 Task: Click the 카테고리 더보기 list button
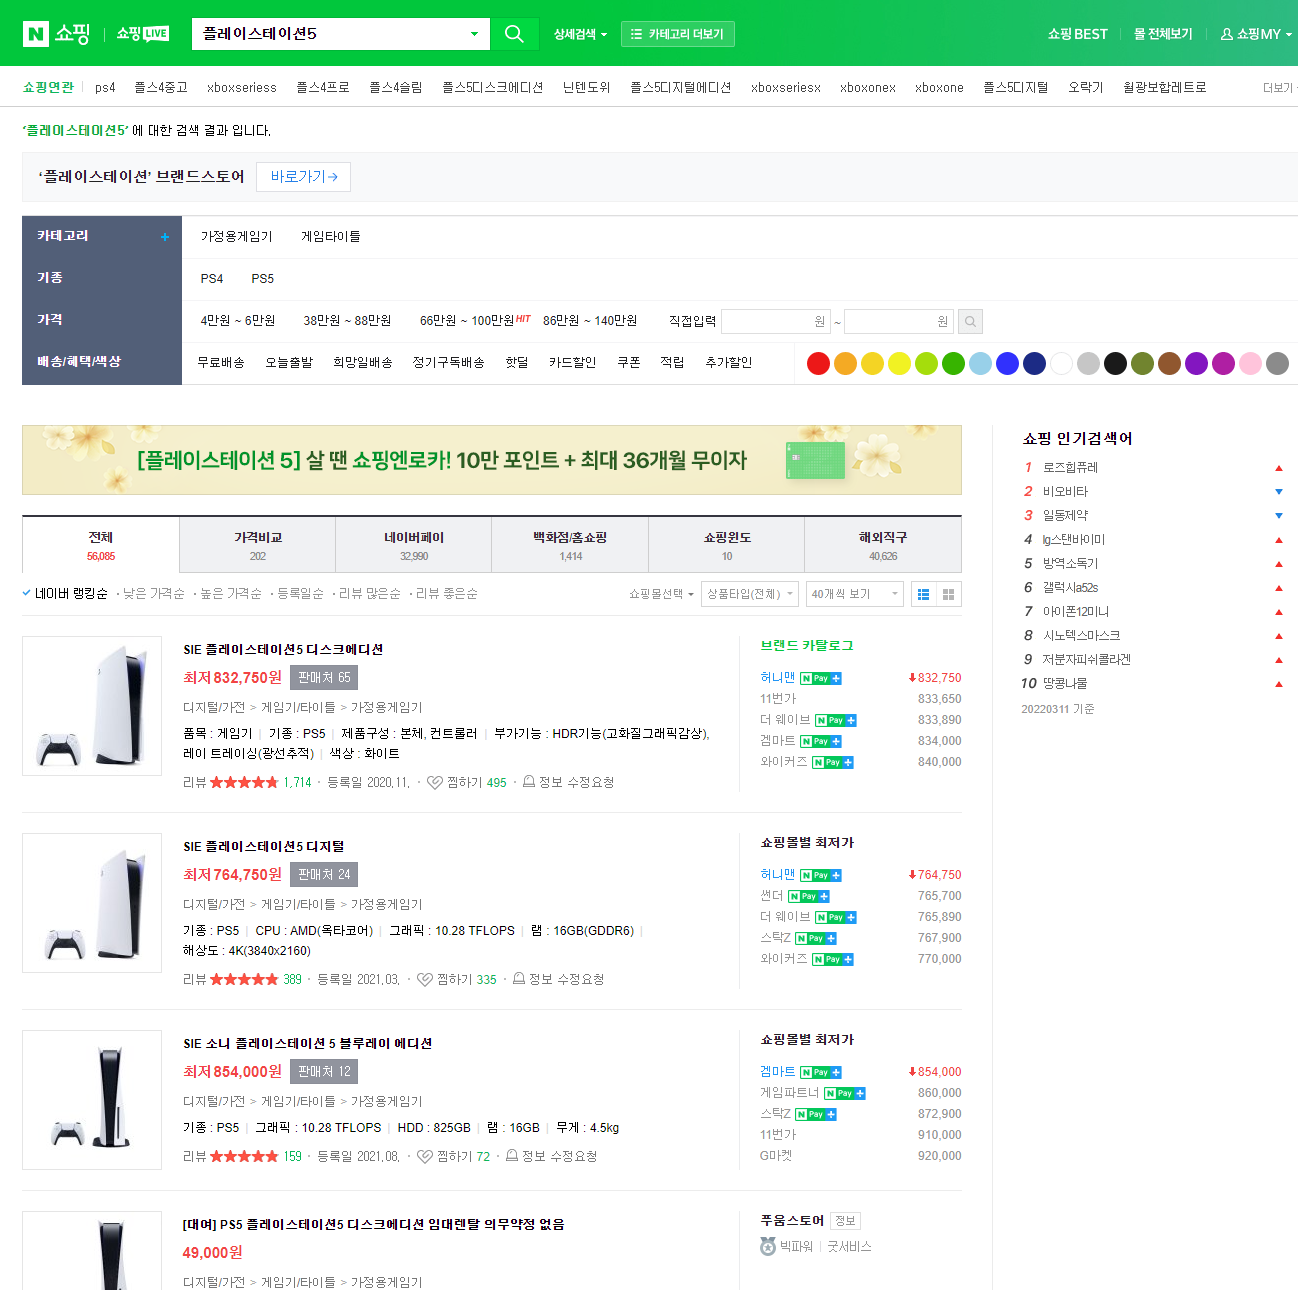pyautogui.click(x=678, y=34)
